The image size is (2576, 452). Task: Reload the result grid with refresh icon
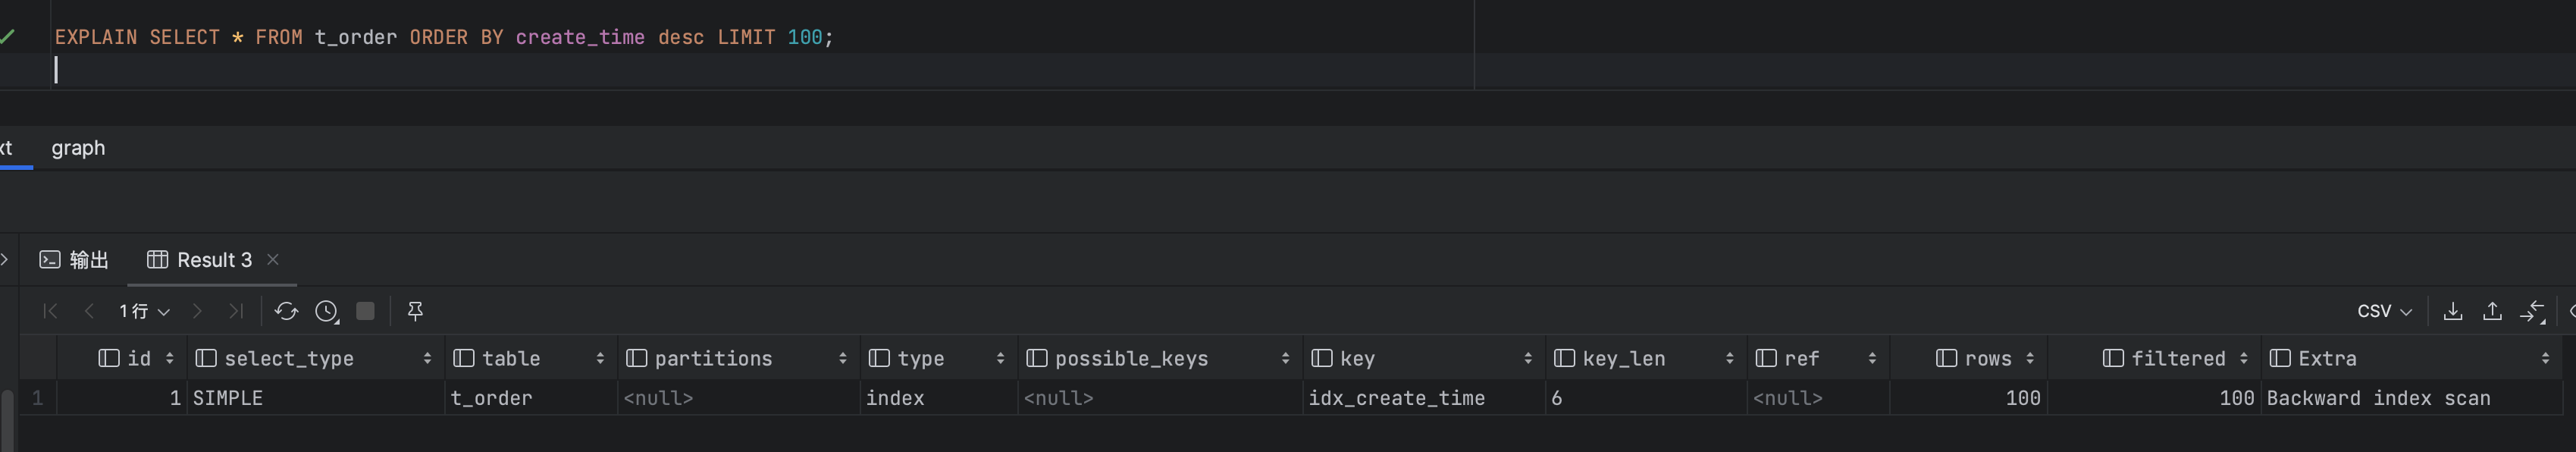click(286, 311)
